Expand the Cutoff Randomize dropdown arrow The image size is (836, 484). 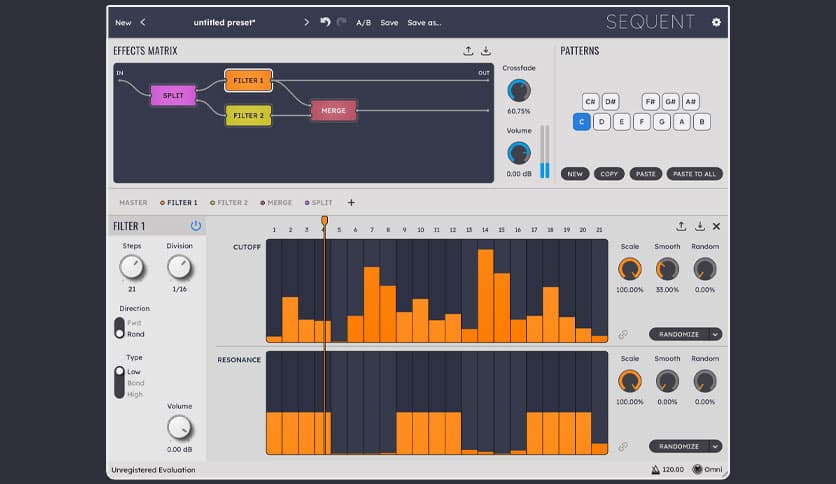(x=715, y=335)
